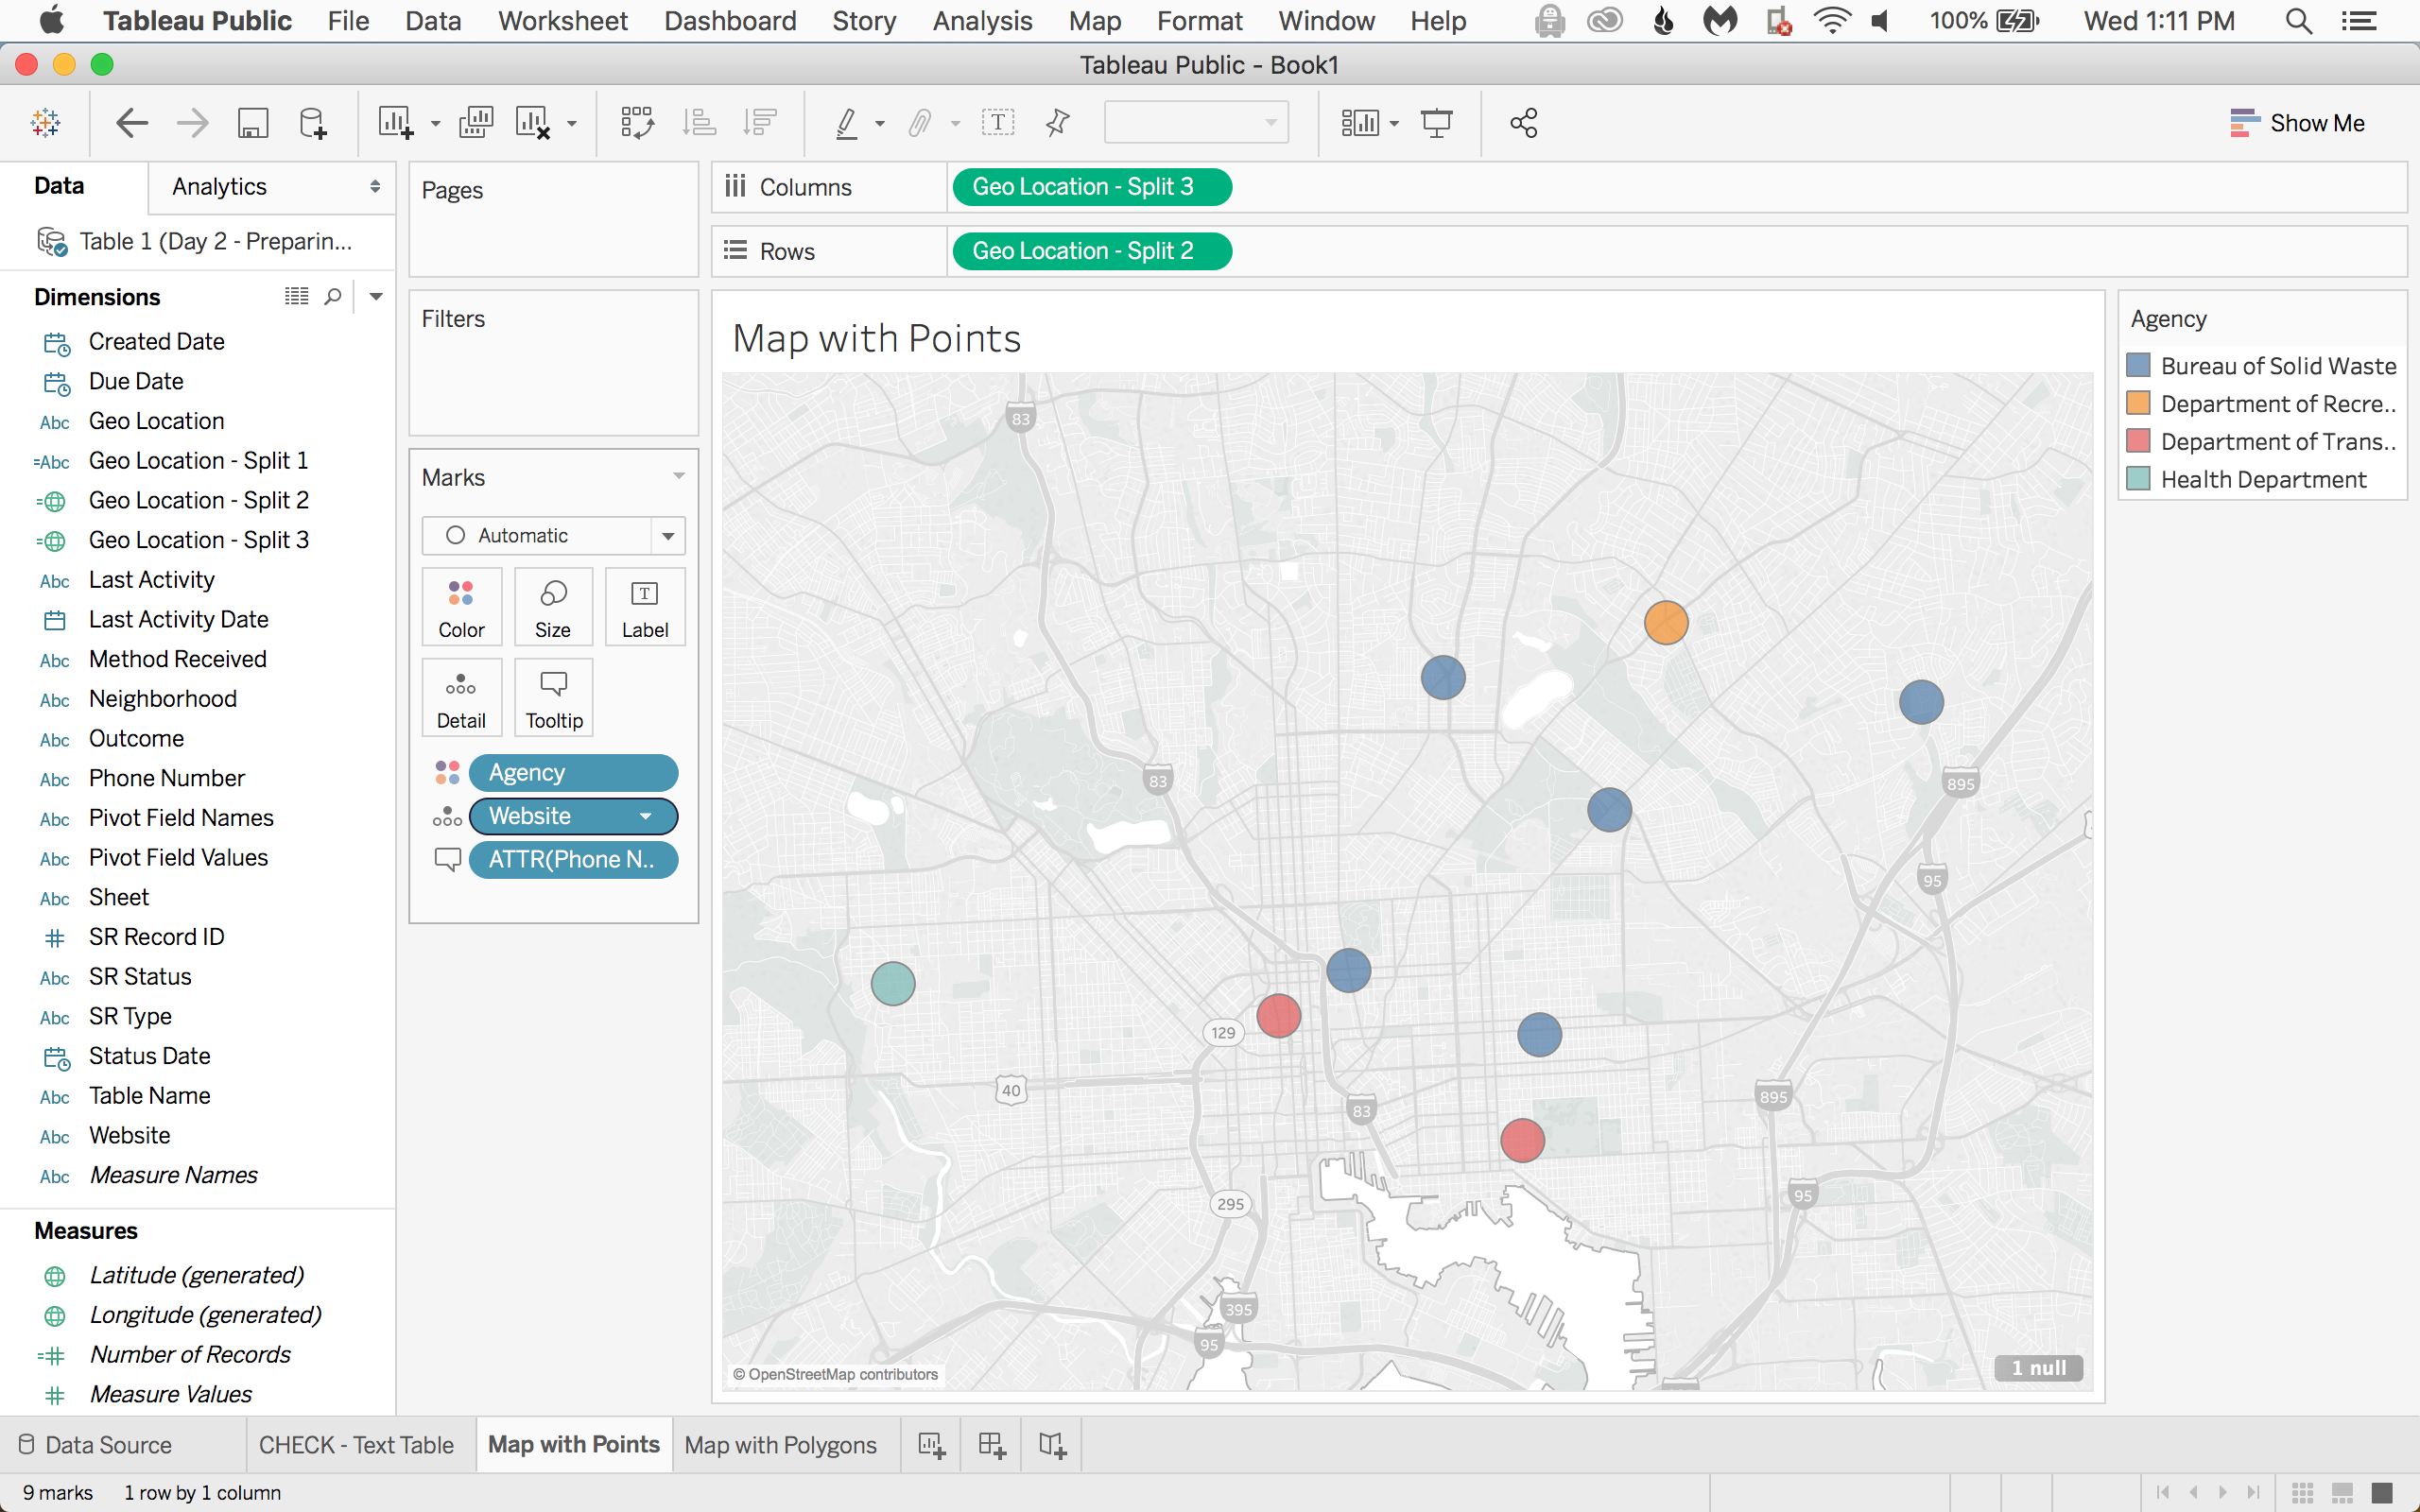Click the Geo Location - Split 3 column pill
This screenshot has width=2420, height=1512.
click(1092, 187)
